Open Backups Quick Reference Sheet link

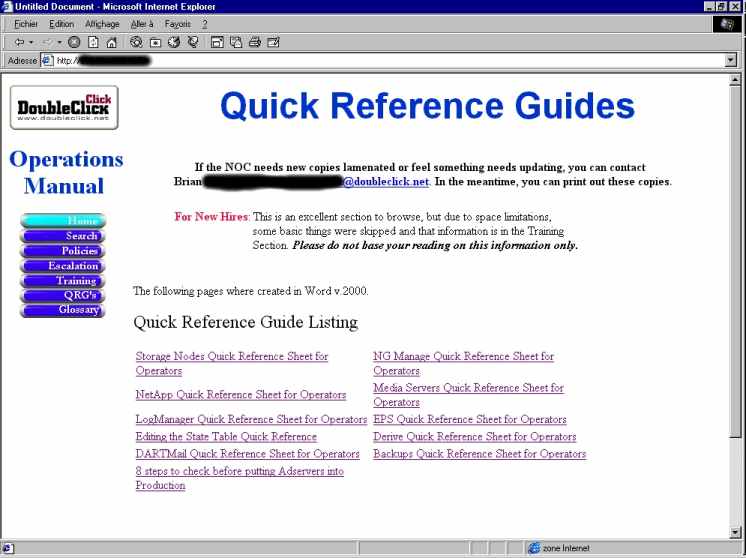pos(480,454)
